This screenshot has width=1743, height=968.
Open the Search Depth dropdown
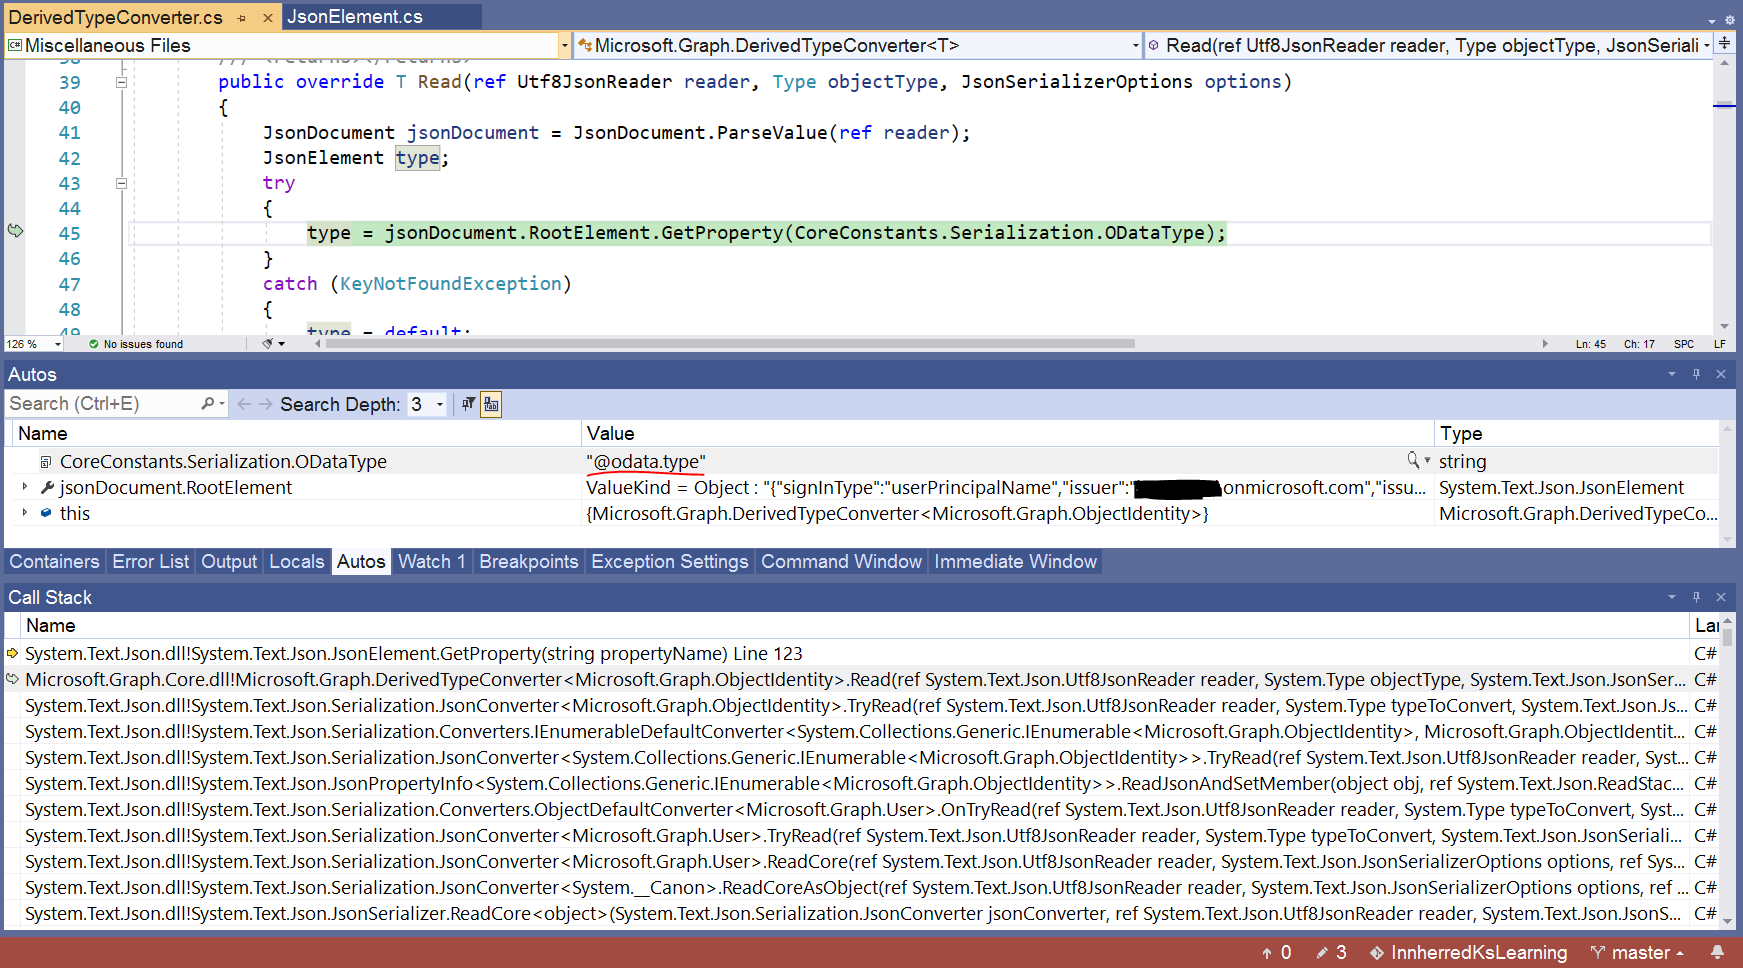[438, 404]
